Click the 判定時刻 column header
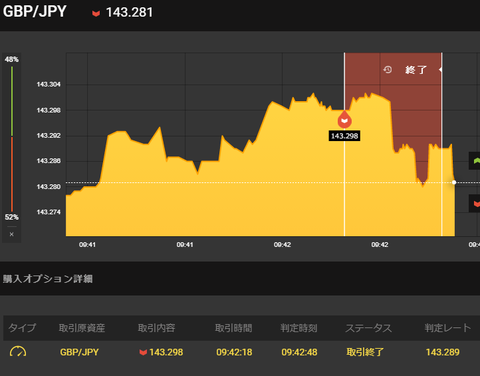 coord(299,328)
